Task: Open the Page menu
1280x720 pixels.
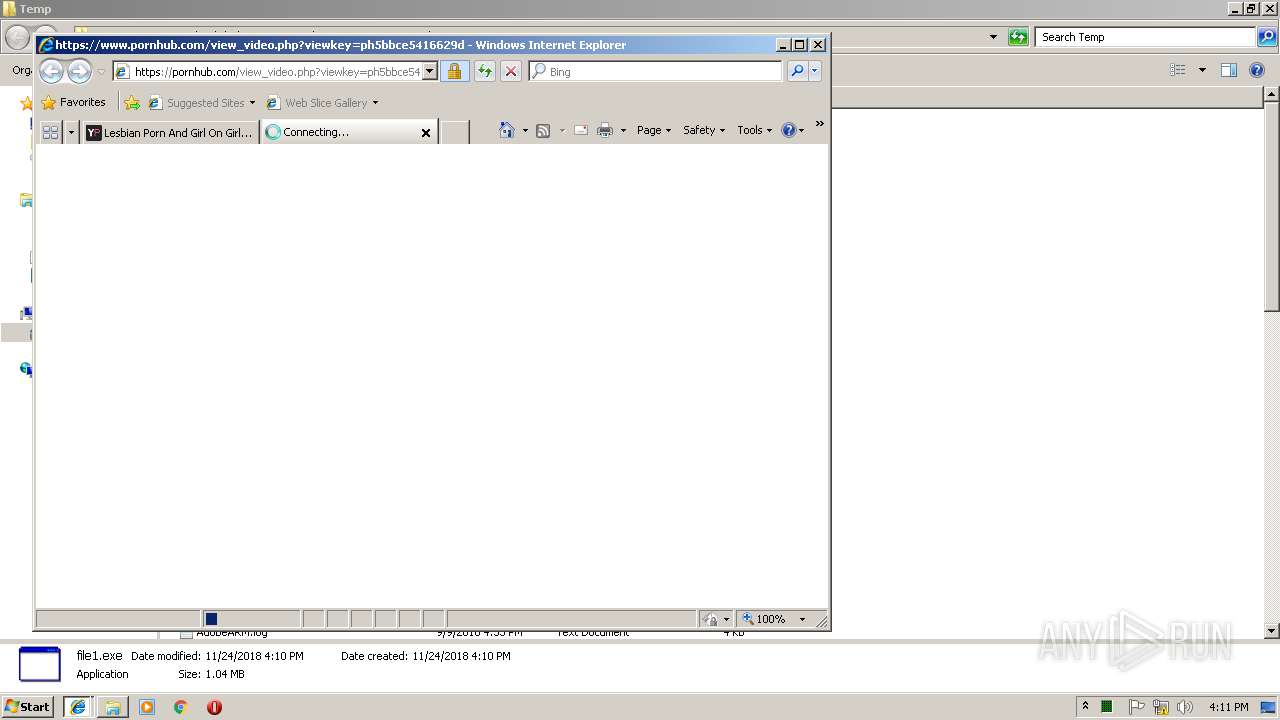Action: [654, 130]
